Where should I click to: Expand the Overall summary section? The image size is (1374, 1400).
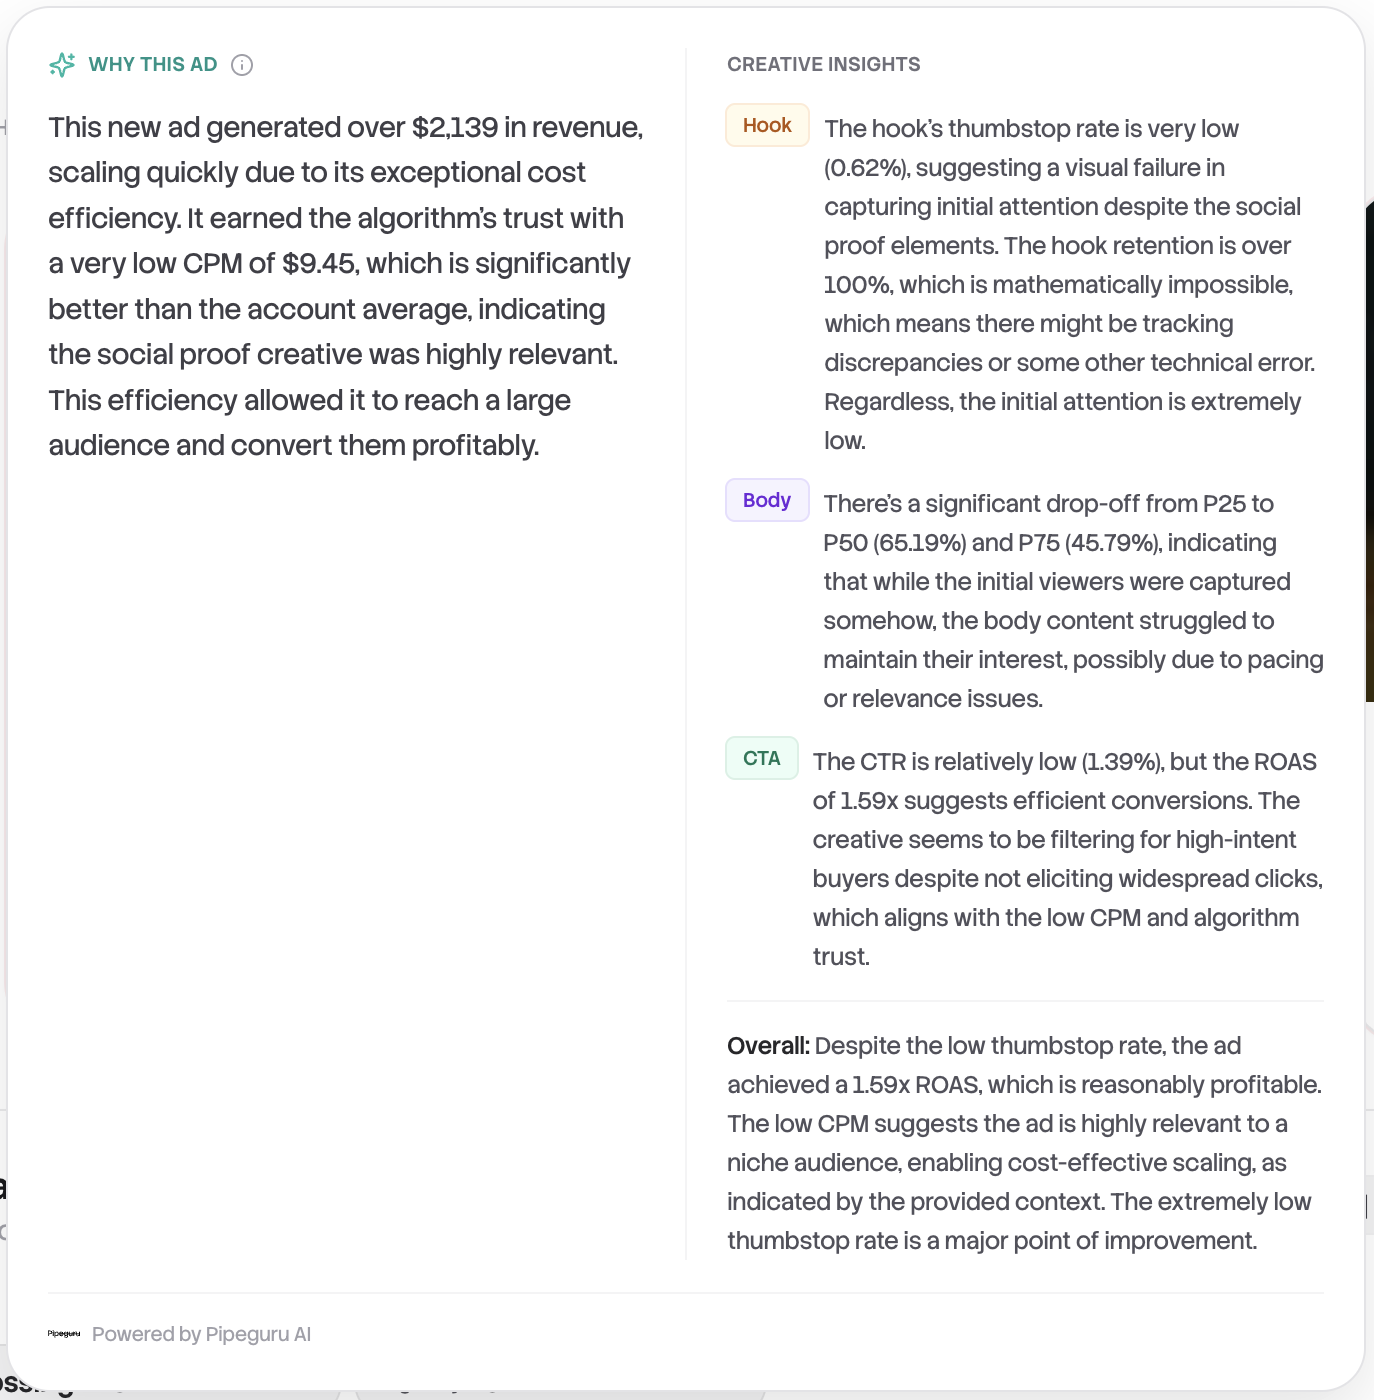click(768, 1045)
